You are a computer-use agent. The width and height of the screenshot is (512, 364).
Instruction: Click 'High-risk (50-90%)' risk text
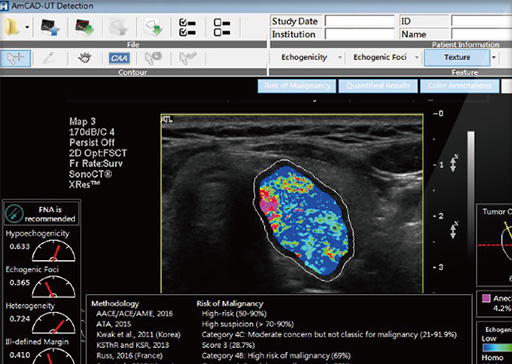[234, 314]
